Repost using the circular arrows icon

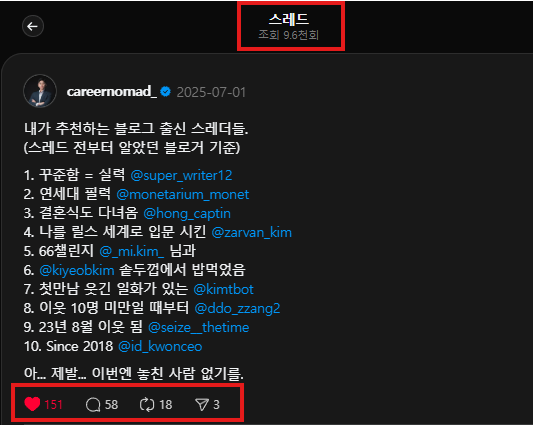(147, 405)
